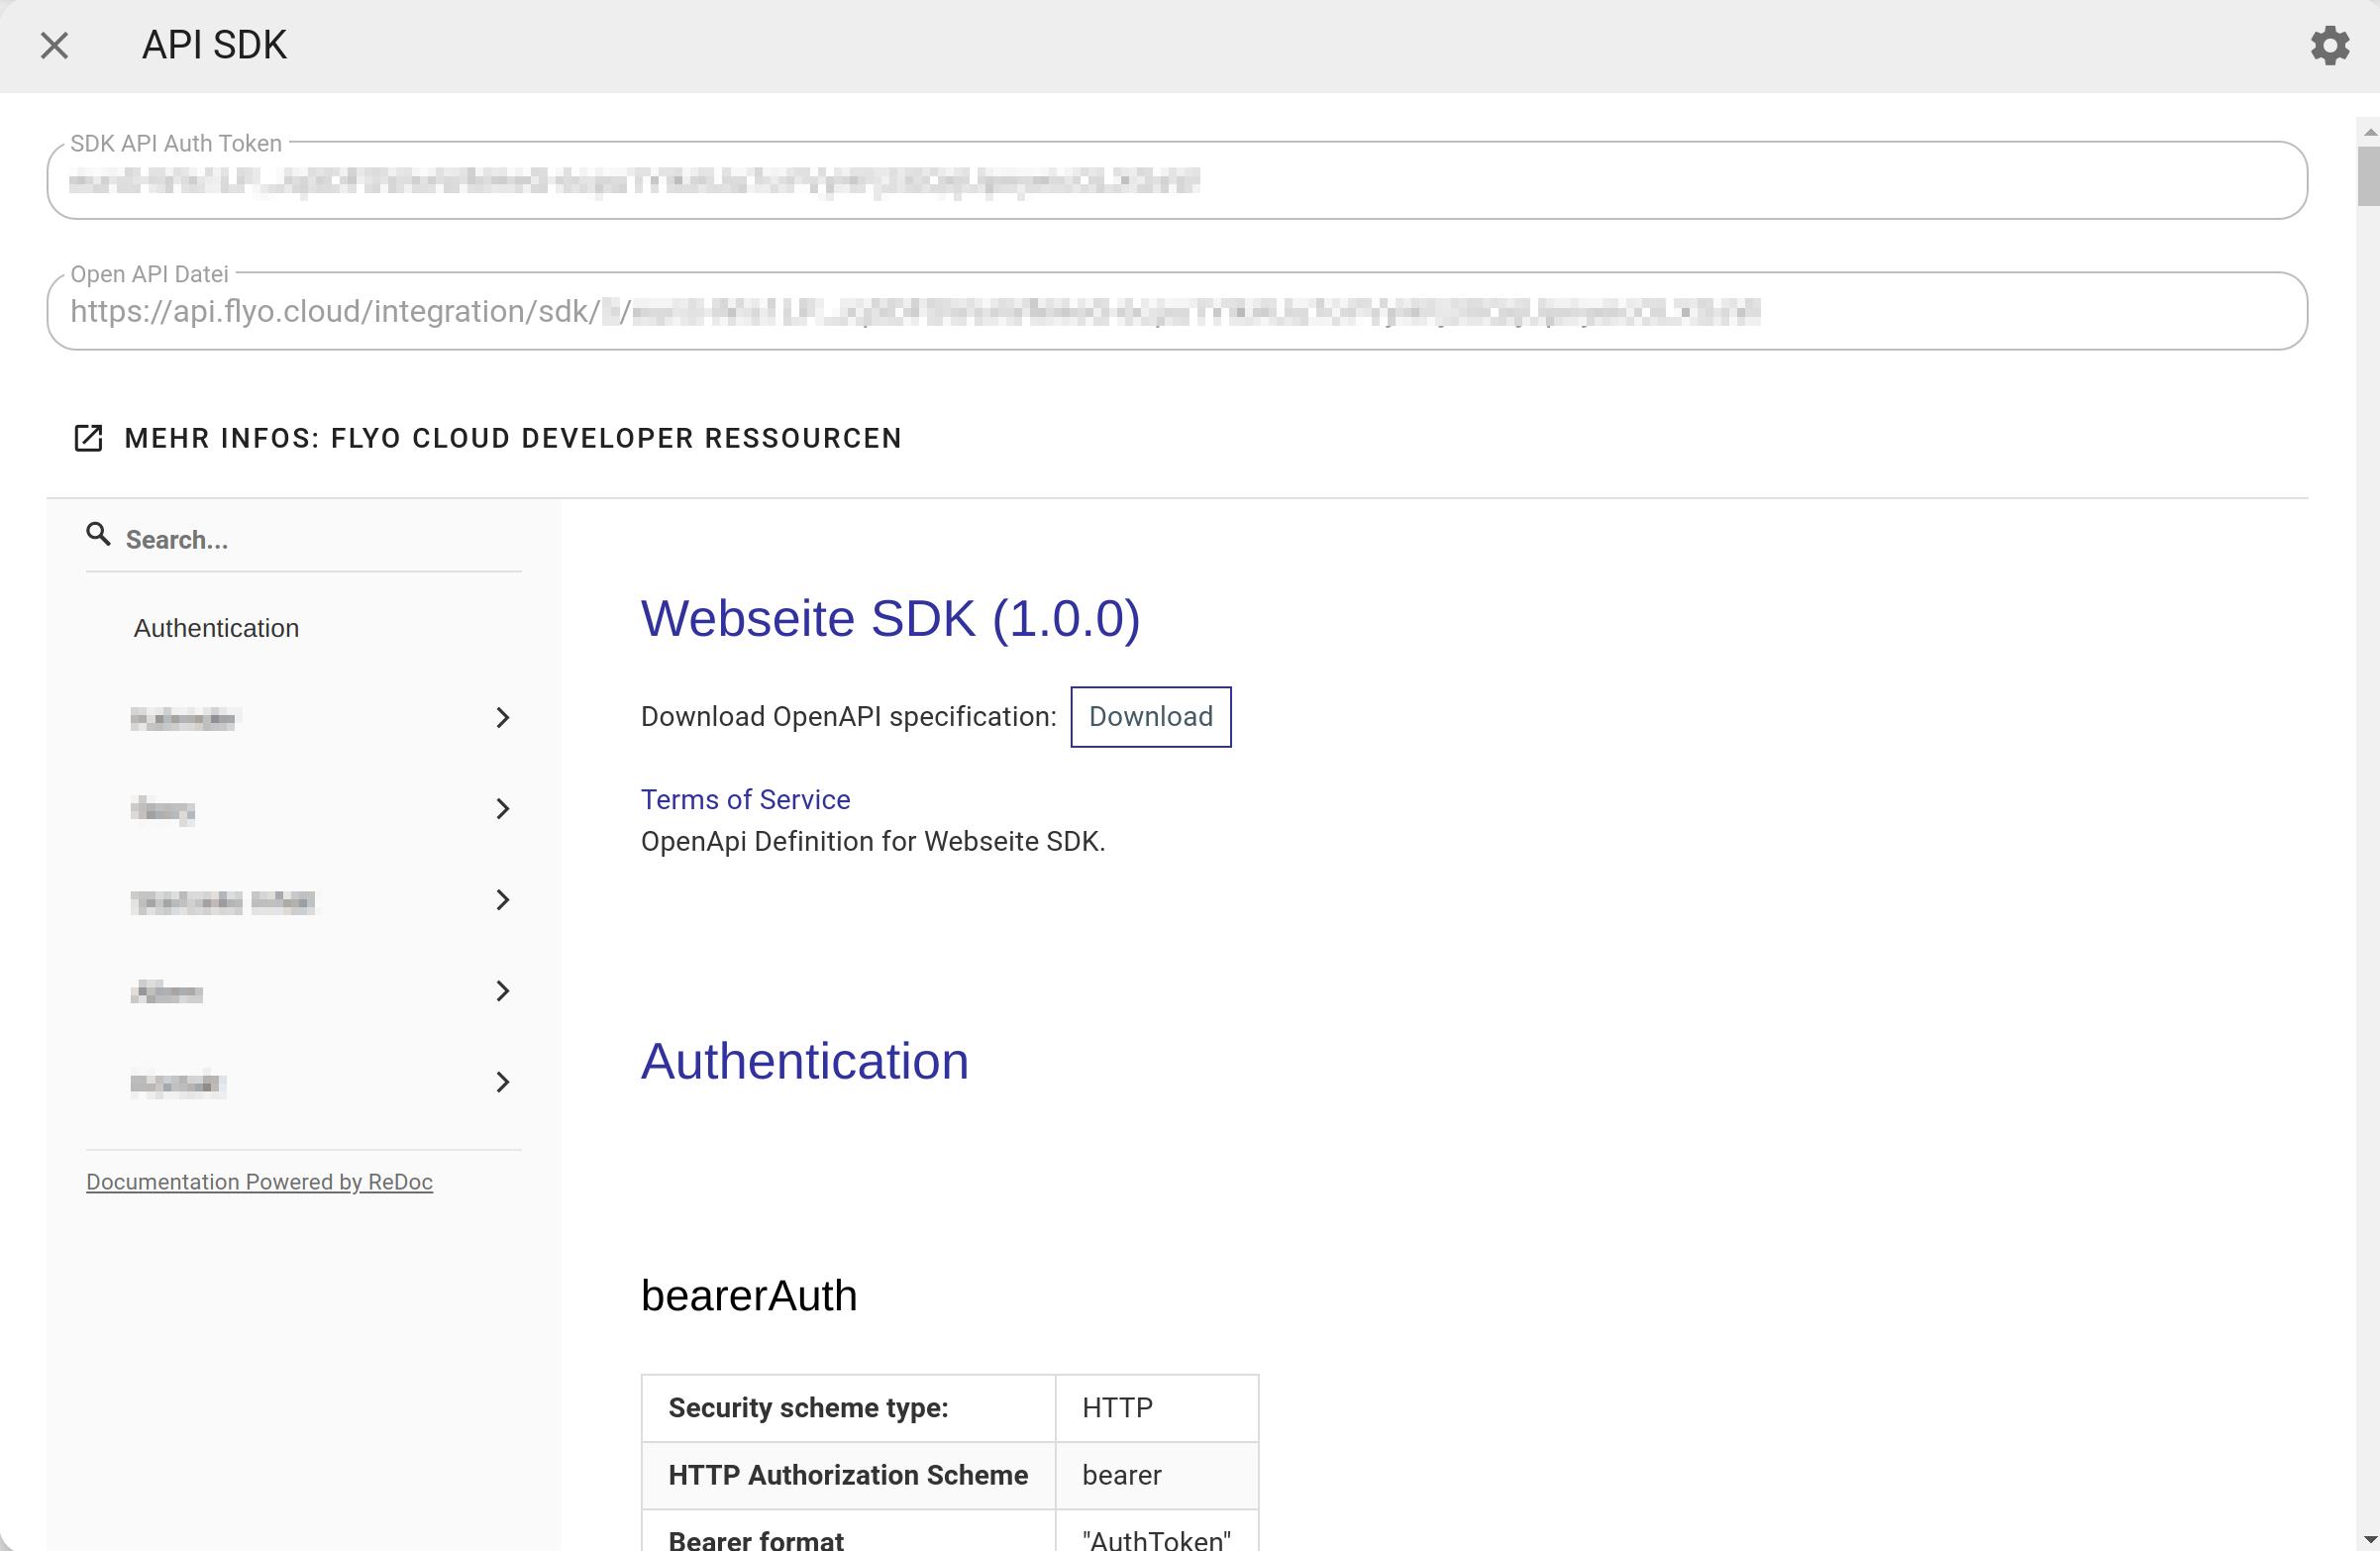Expand the sixth sidebar navigation item
2380x1551 pixels.
pos(505,1083)
